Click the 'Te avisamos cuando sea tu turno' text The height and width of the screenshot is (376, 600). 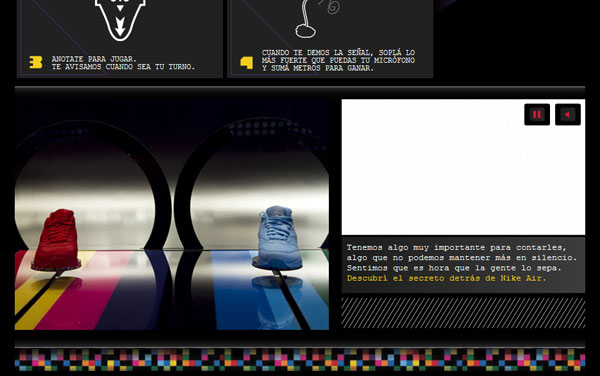pos(123,67)
